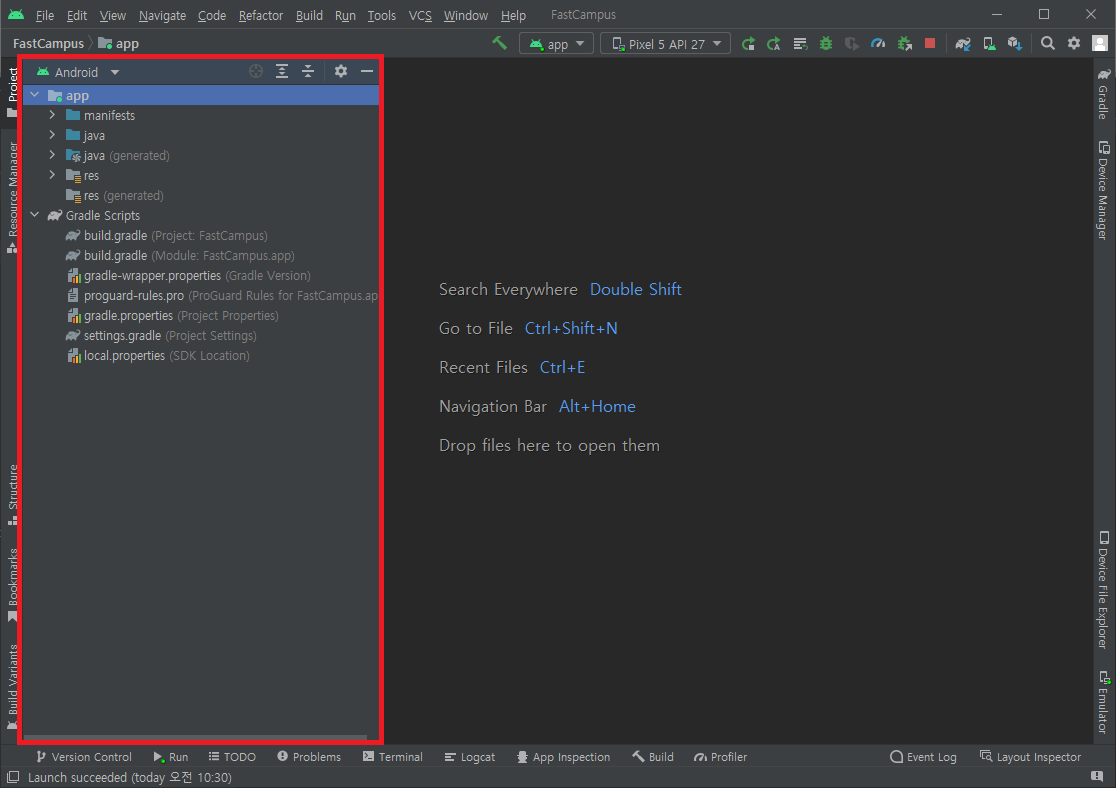Open the Navigate menu

162,15
